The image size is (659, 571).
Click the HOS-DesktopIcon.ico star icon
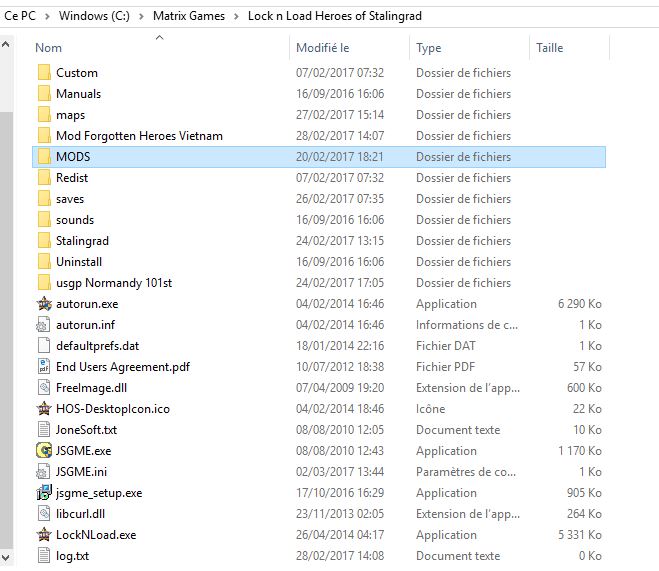pyautogui.click(x=44, y=409)
